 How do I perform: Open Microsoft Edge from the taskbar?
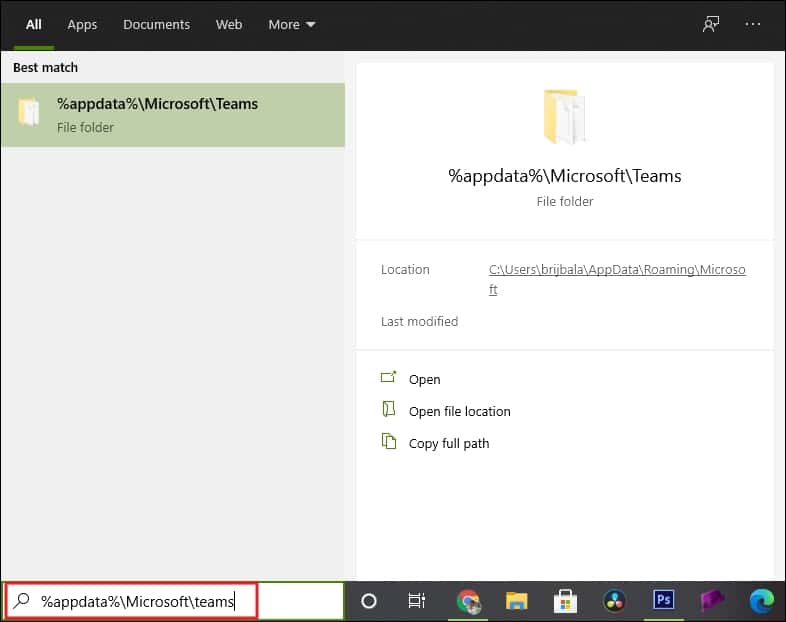click(x=761, y=601)
